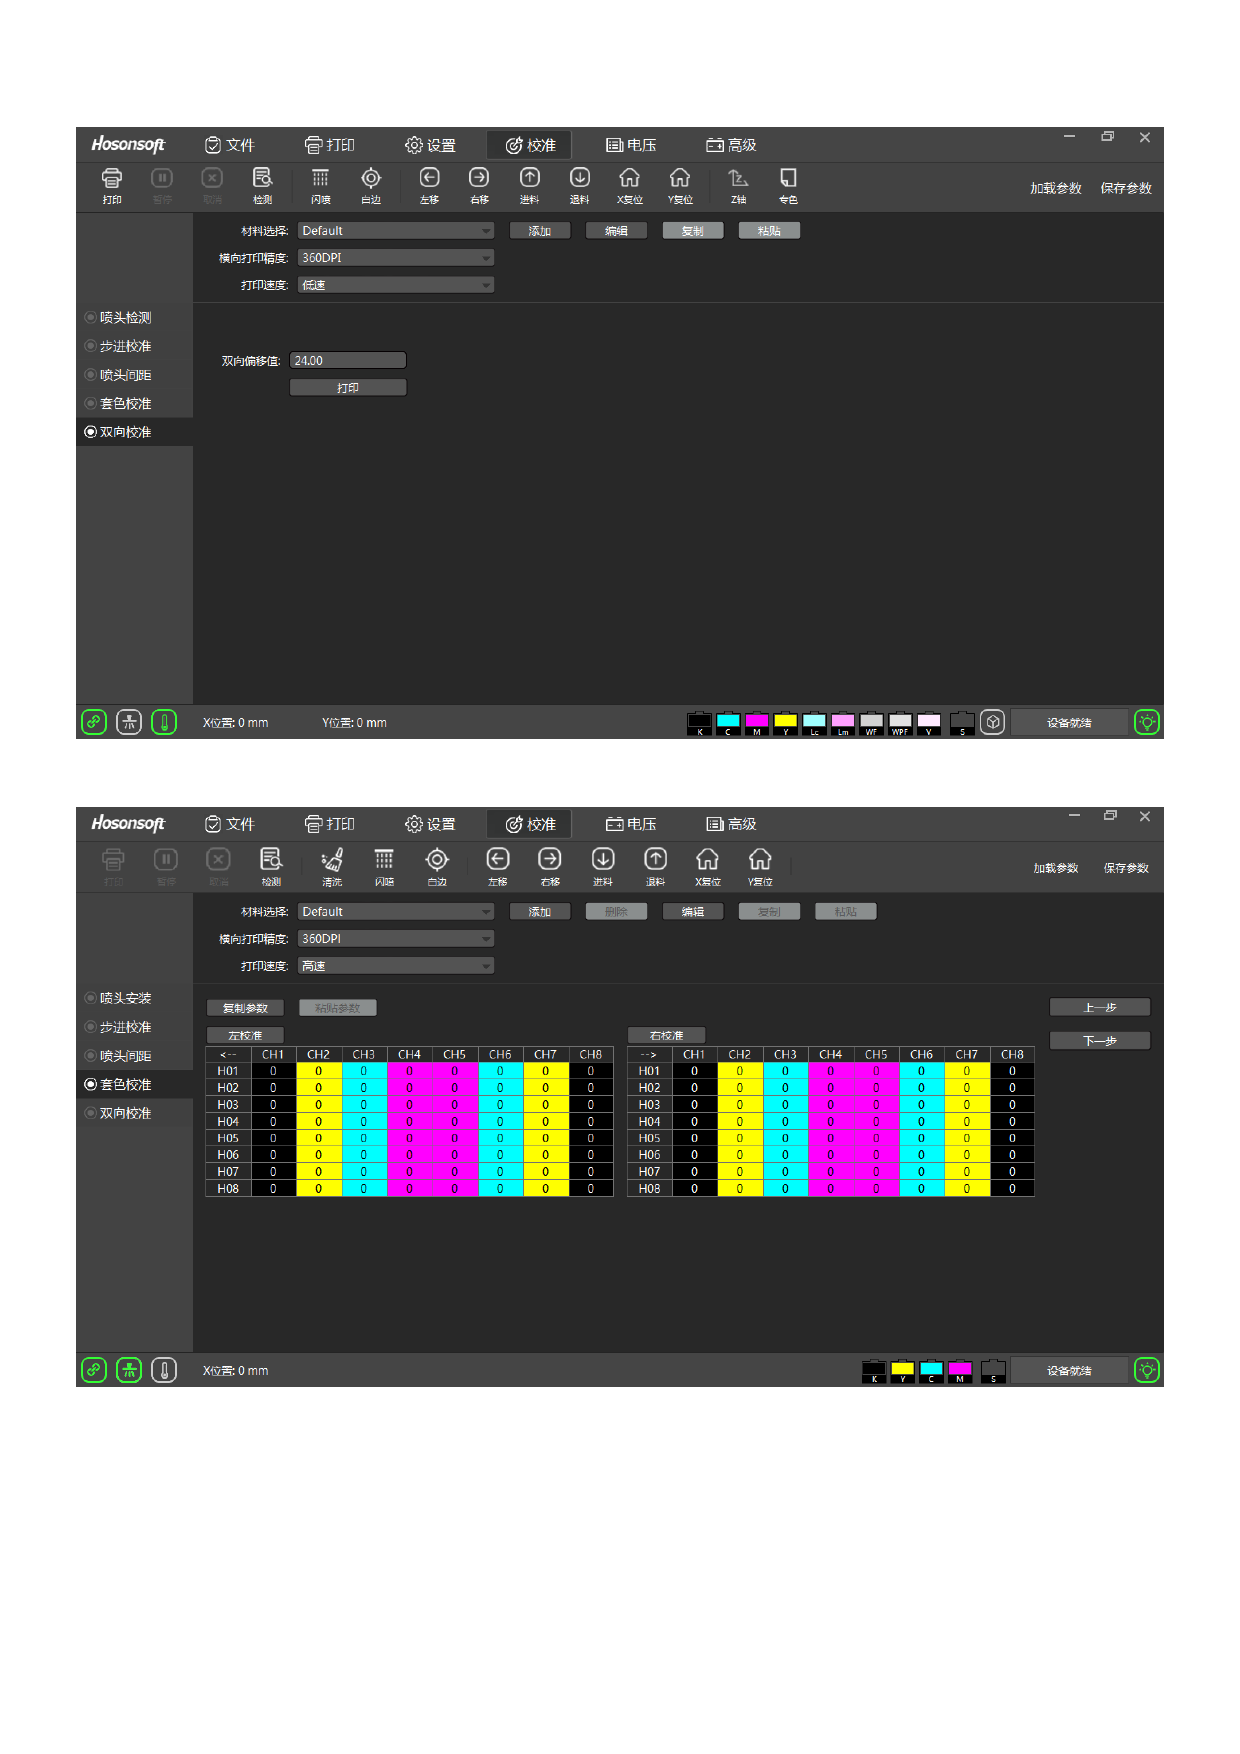Image resolution: width=1240 pixels, height=1754 pixels.
Task: Click the 下一步 next step button
Action: pyautogui.click(x=1099, y=1041)
